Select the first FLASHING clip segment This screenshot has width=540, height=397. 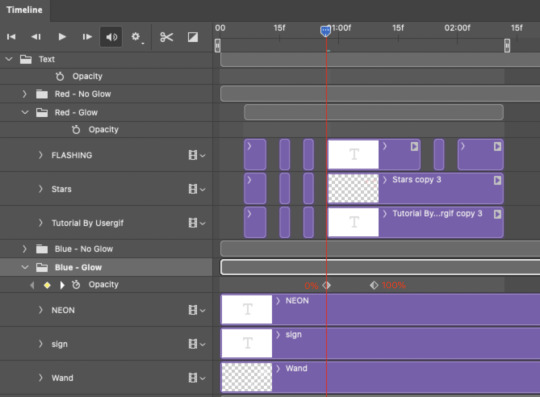click(255, 155)
